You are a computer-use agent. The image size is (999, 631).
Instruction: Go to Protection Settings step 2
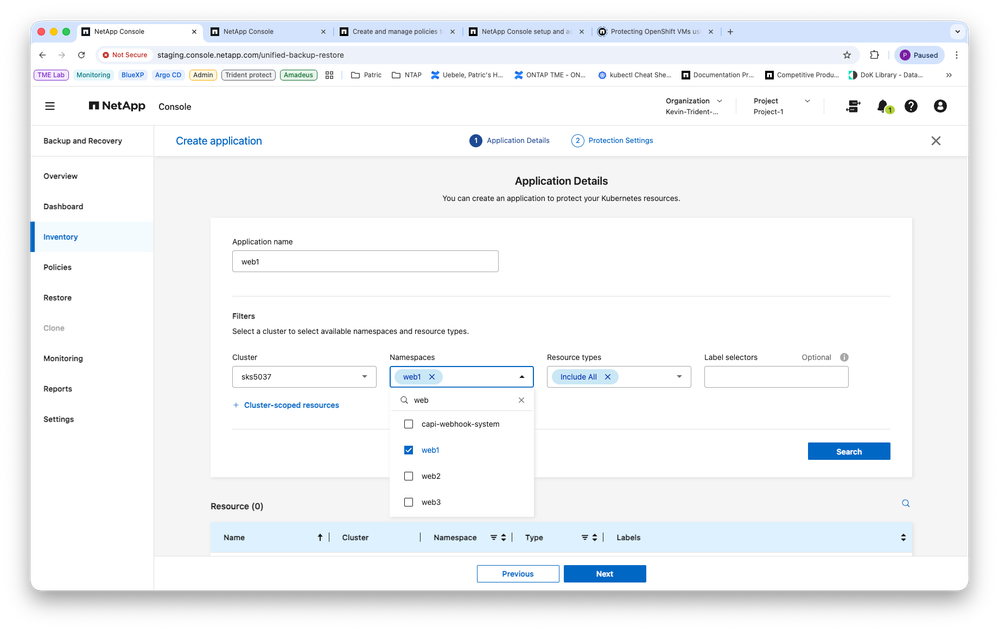(612, 140)
